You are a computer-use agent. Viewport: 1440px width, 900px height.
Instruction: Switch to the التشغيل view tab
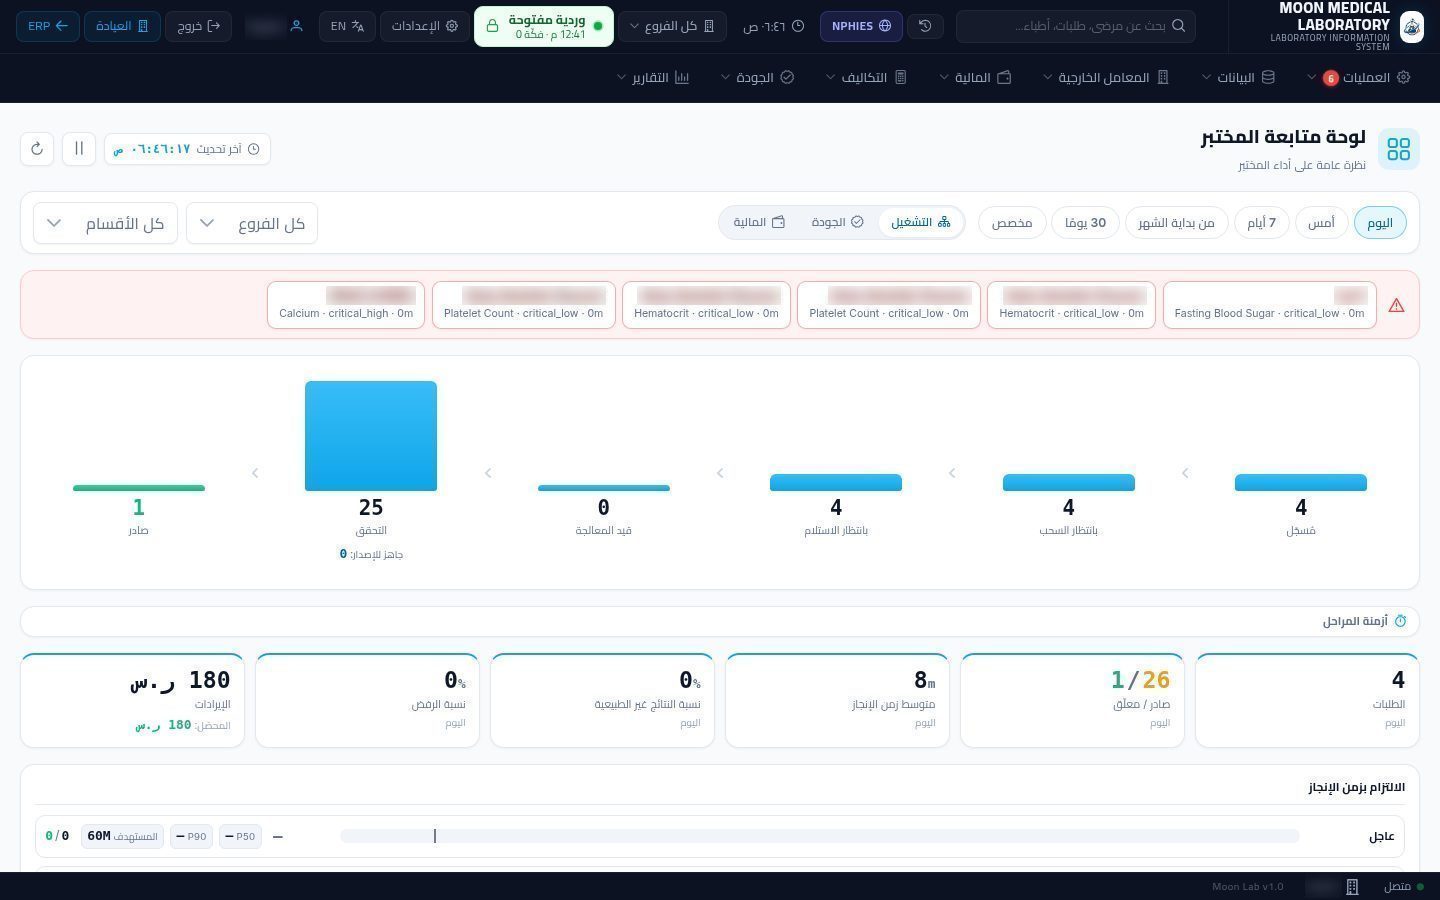pyautogui.click(x=921, y=223)
